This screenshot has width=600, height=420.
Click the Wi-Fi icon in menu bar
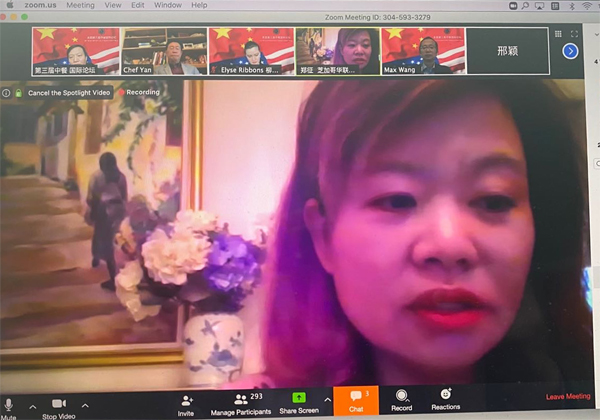pyautogui.click(x=587, y=6)
